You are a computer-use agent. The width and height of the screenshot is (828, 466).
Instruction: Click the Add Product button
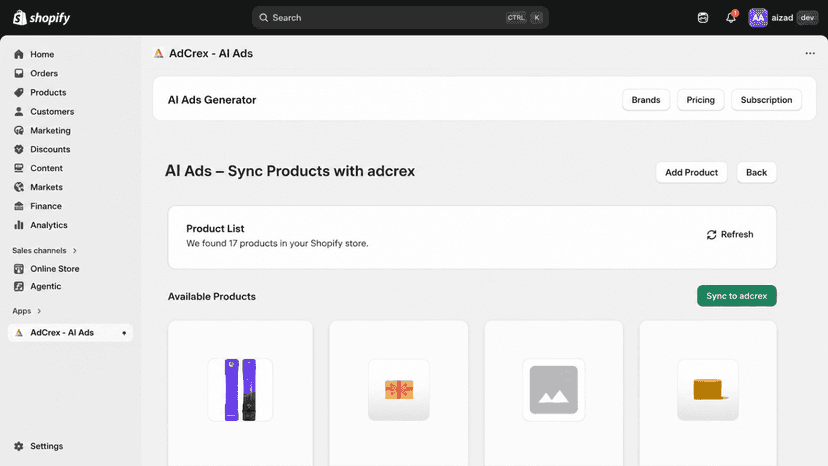691,173
